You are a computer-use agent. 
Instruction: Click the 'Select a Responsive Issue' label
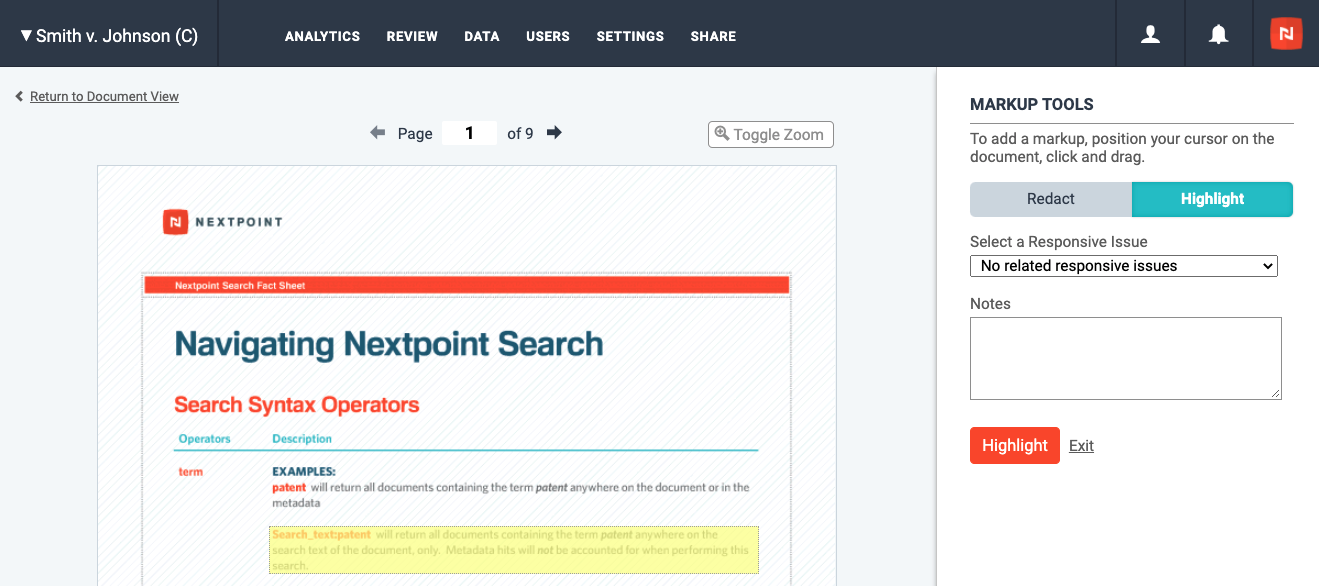pyautogui.click(x=1059, y=242)
